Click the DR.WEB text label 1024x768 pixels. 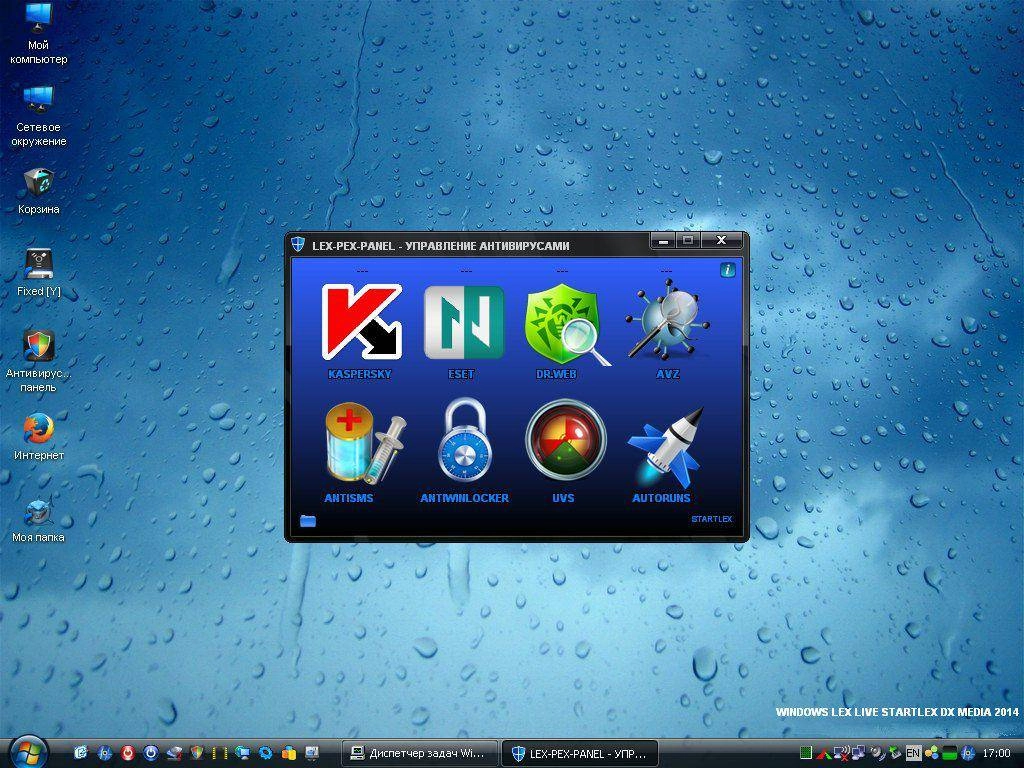(x=556, y=374)
